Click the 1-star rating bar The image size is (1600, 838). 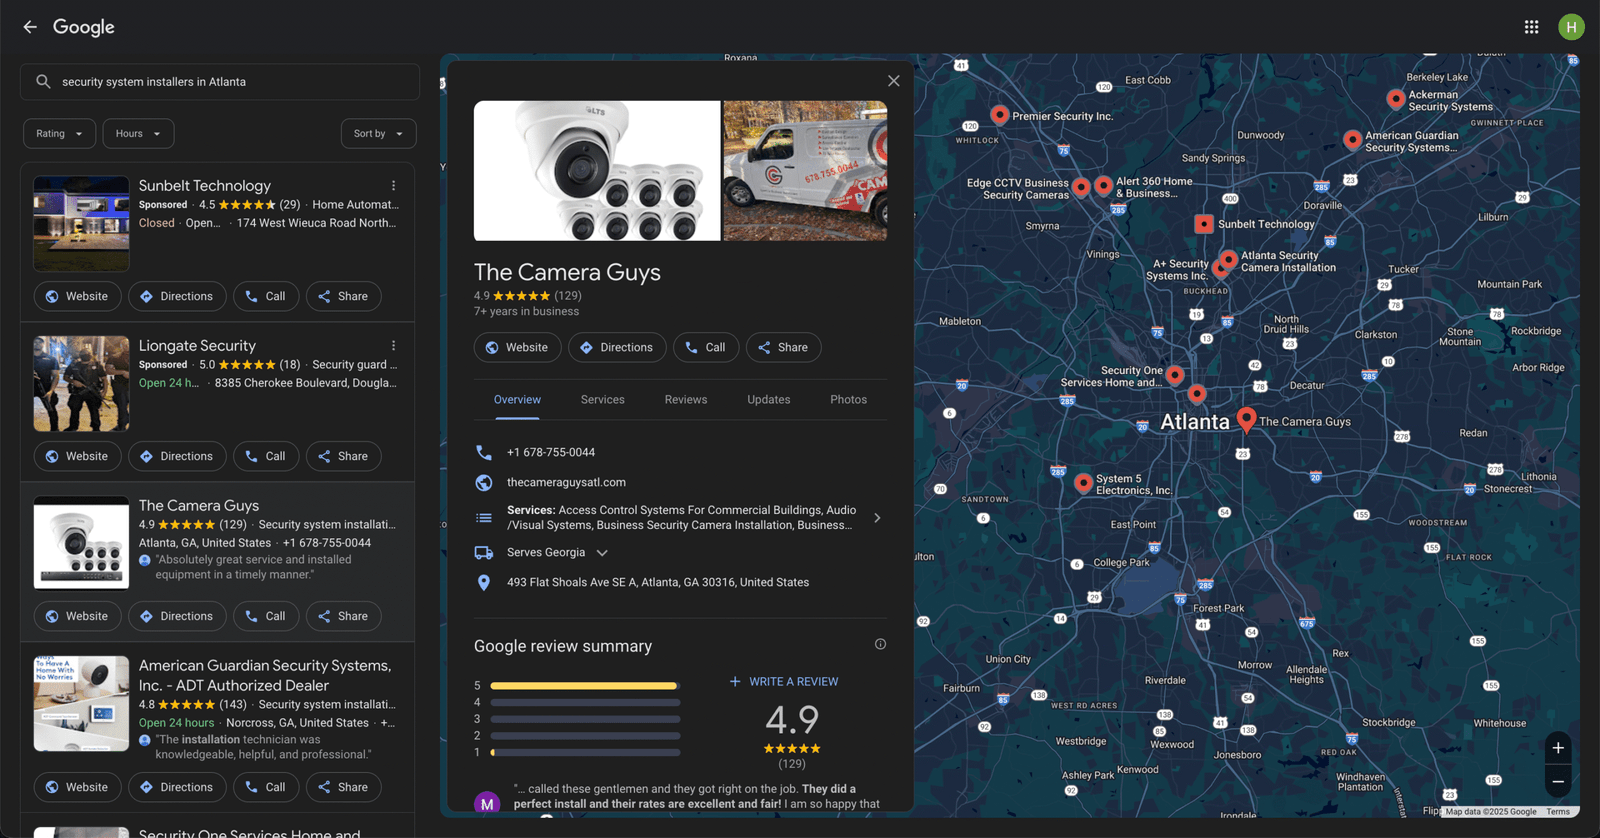[x=585, y=752]
